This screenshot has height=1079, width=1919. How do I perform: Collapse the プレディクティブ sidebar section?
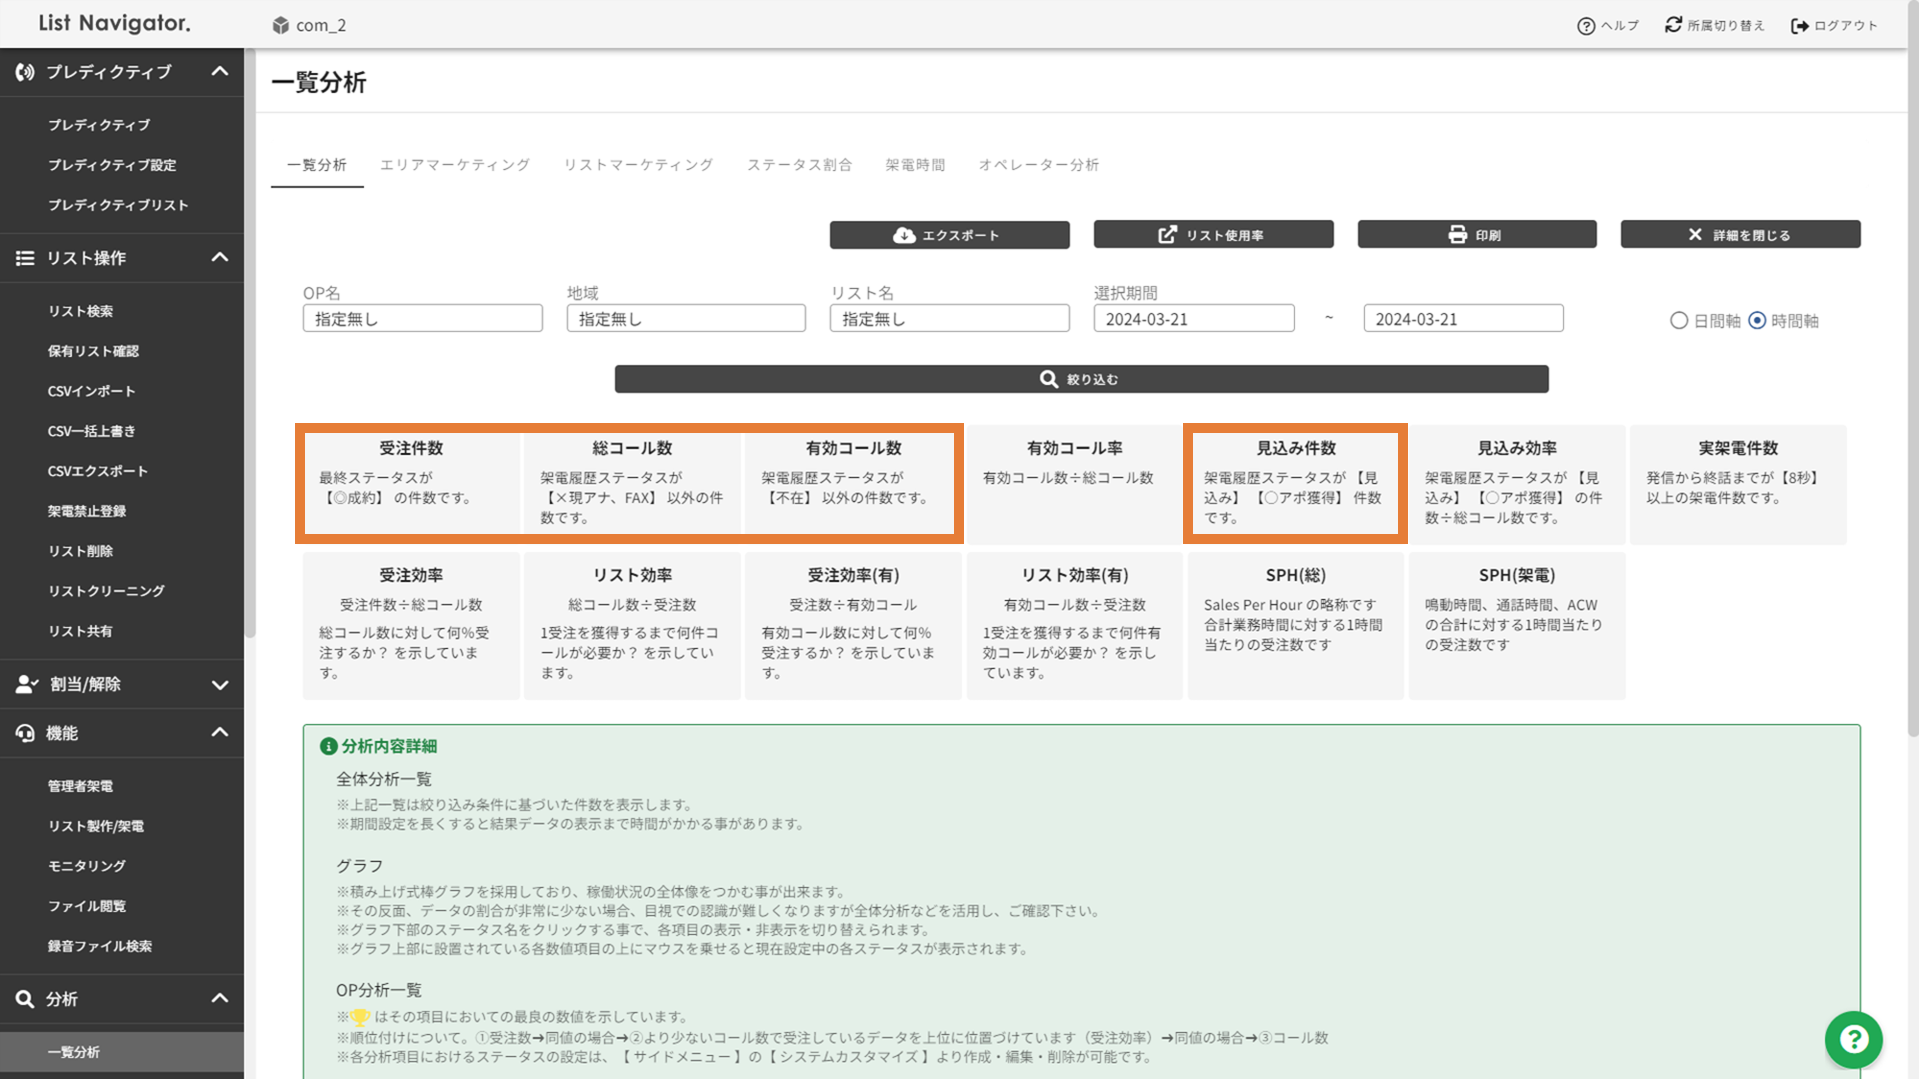click(x=220, y=72)
